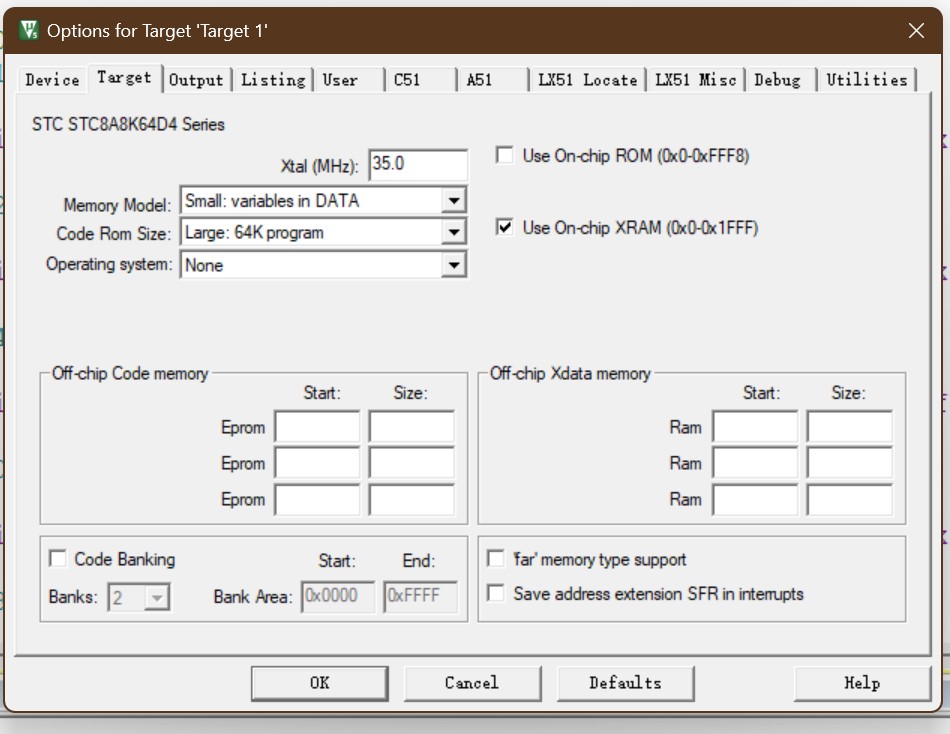The height and width of the screenshot is (734, 950).
Task: Click the Keil uVision title bar icon
Action: tap(30, 31)
